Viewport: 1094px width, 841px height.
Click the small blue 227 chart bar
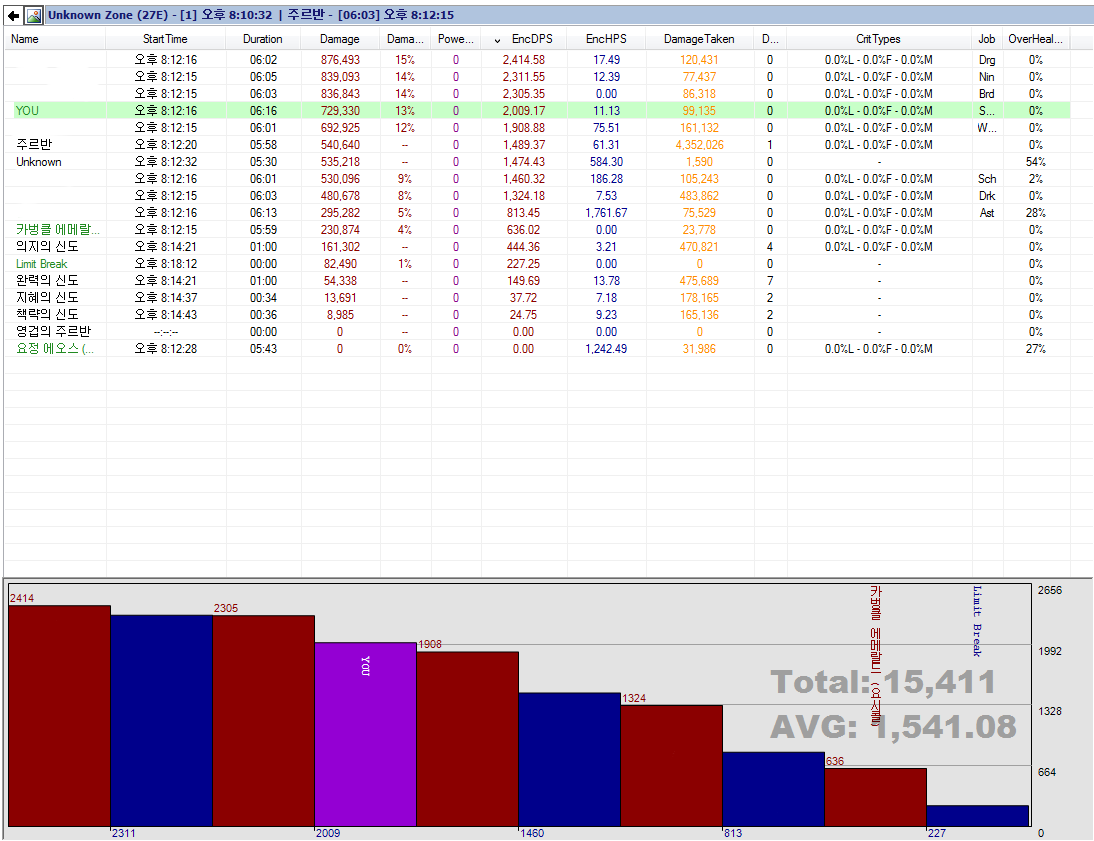pyautogui.click(x=977, y=816)
